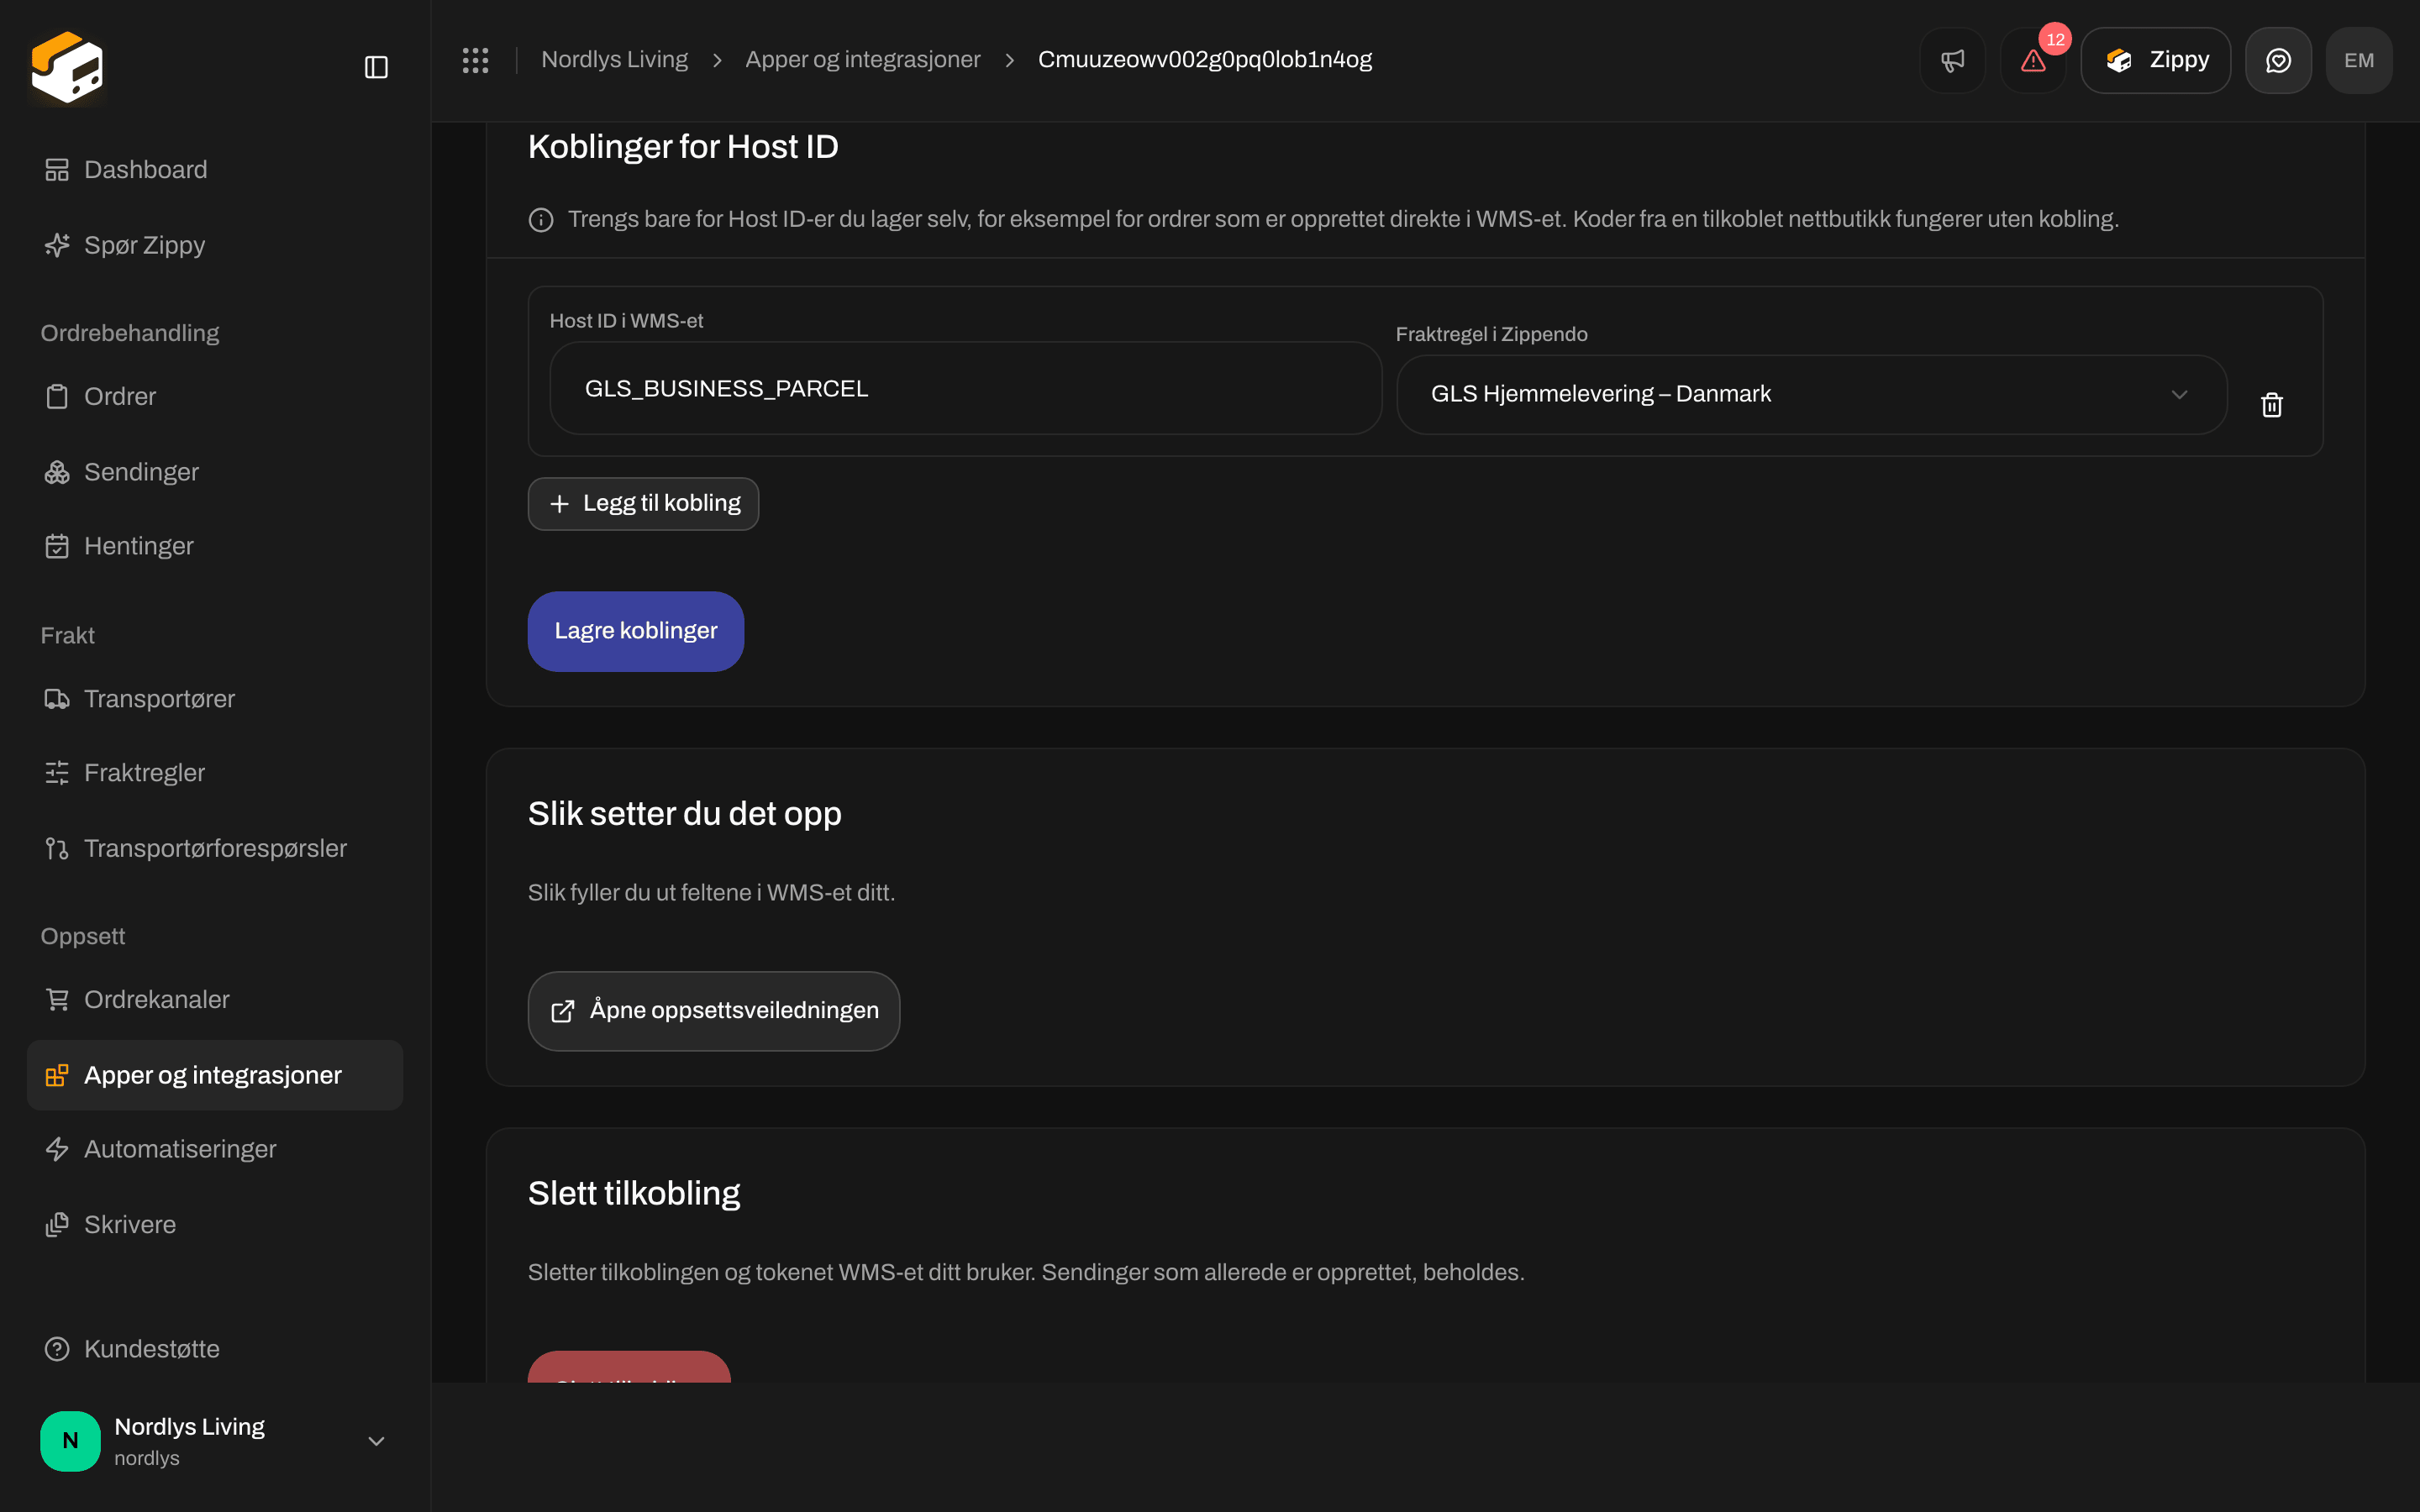Open Transportører in the sidebar

[x=215, y=699]
